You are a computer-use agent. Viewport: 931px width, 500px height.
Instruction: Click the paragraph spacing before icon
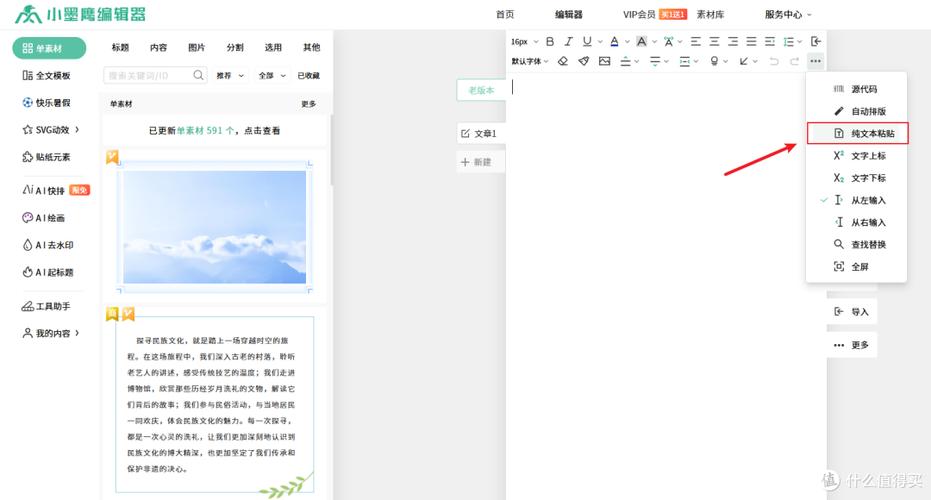click(x=625, y=61)
